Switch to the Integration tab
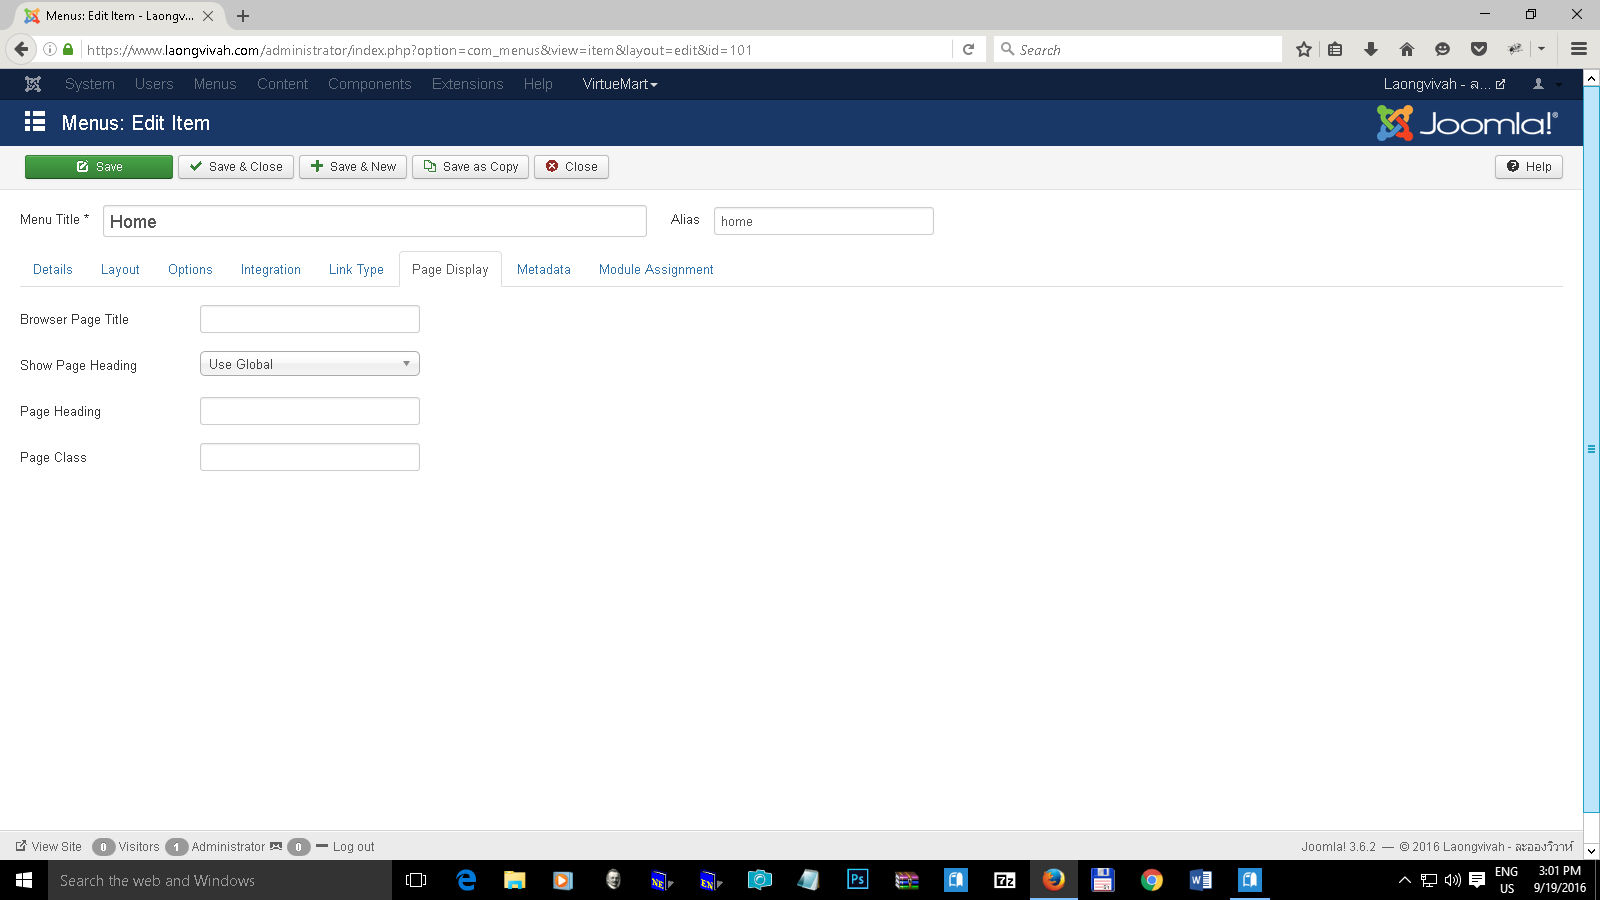This screenshot has width=1600, height=900. pyautogui.click(x=271, y=269)
